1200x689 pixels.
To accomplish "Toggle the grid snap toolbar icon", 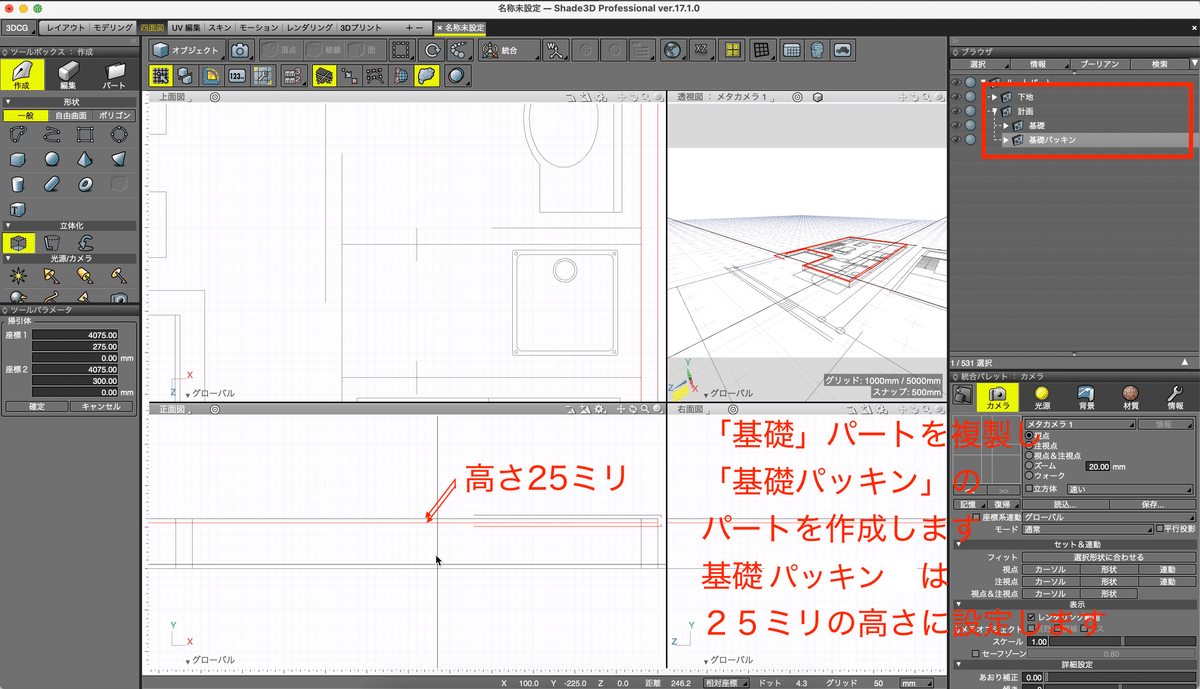I will click(x=160, y=75).
